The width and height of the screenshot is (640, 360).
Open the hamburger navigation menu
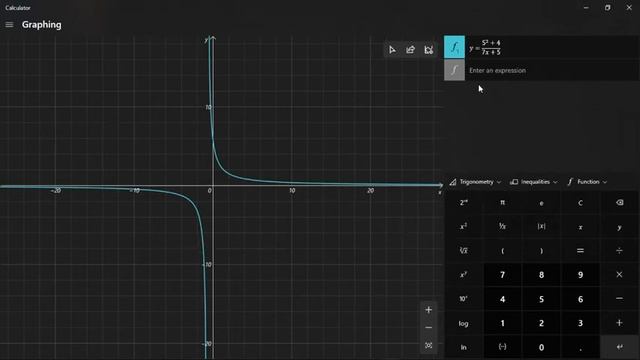tap(9, 25)
